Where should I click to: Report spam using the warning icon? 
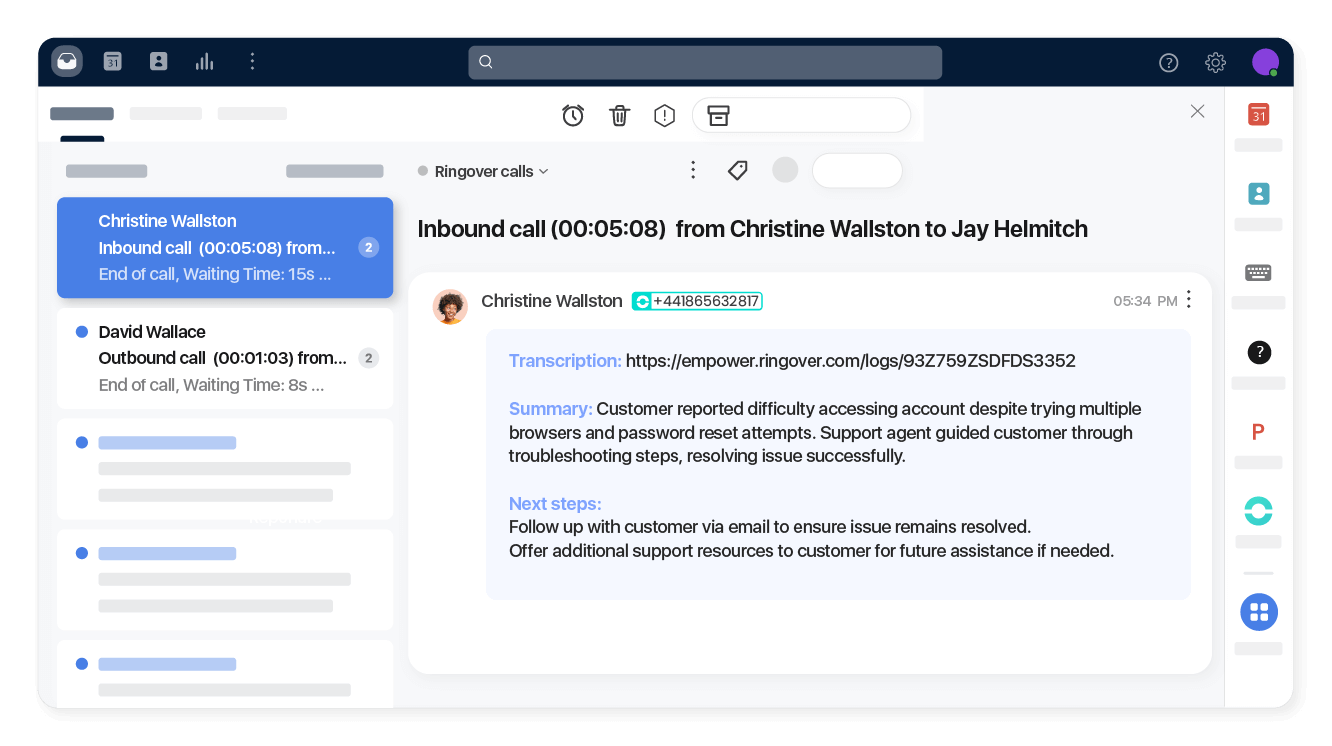coord(664,115)
